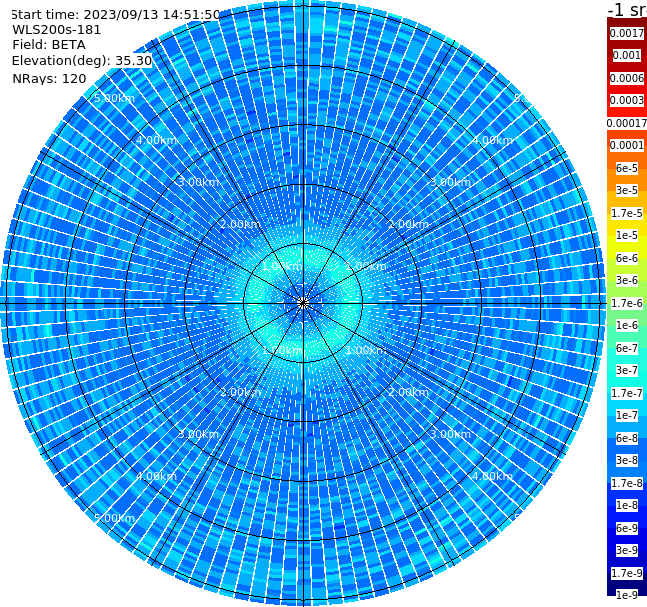This screenshot has height=607, width=647.
Task: Select the 6e-8 colorbar label
Action: click(627, 438)
